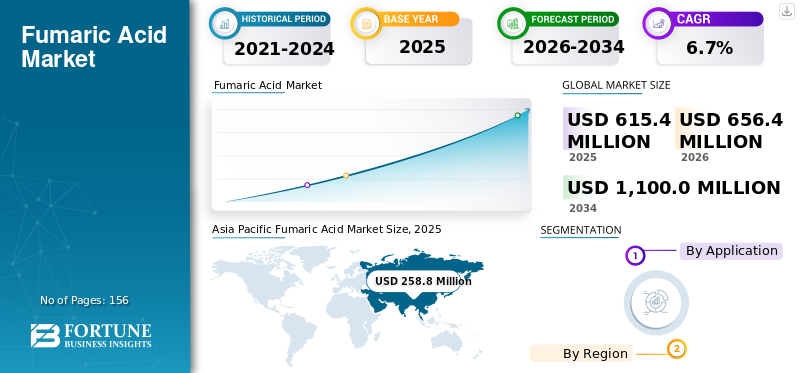Click Asia Pacific Fumaric Acid Market Size, 2025 heading
This screenshot has width=800, height=373.
coord(327,229)
